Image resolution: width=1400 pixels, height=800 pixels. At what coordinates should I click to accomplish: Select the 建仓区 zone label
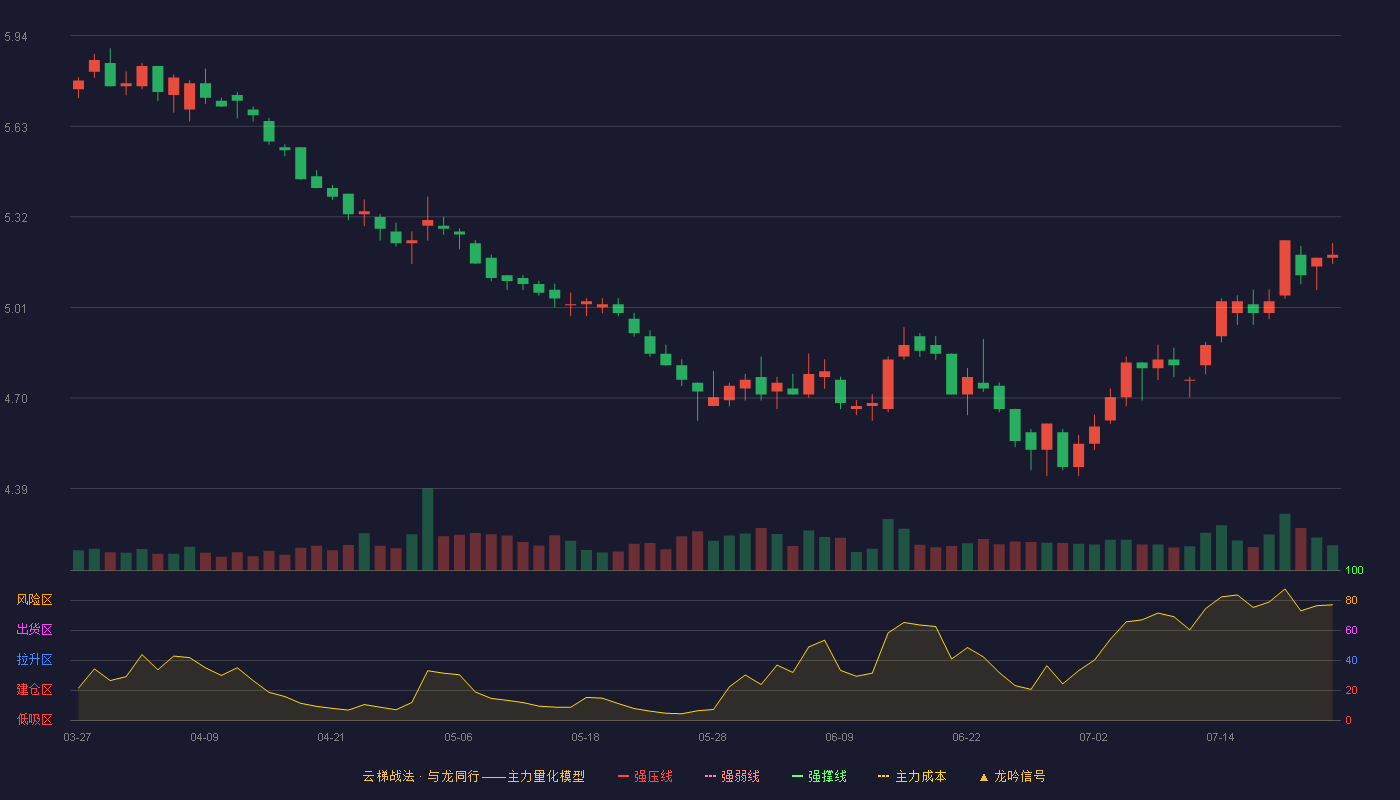[34, 690]
